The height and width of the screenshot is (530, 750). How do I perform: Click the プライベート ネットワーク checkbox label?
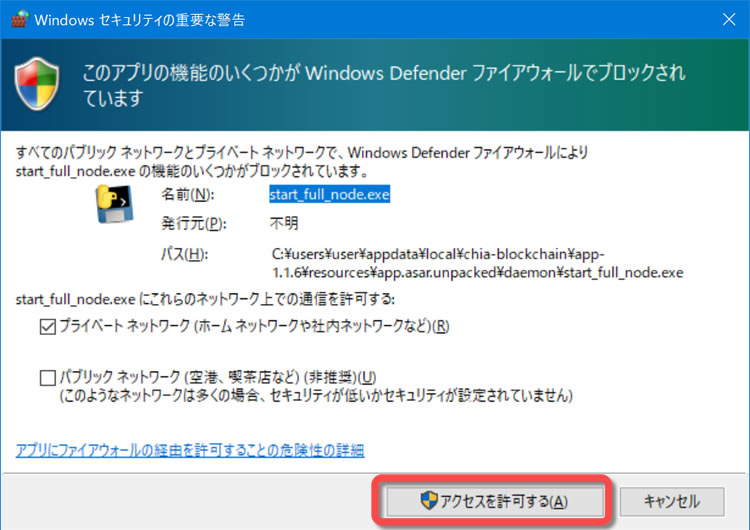point(254,326)
